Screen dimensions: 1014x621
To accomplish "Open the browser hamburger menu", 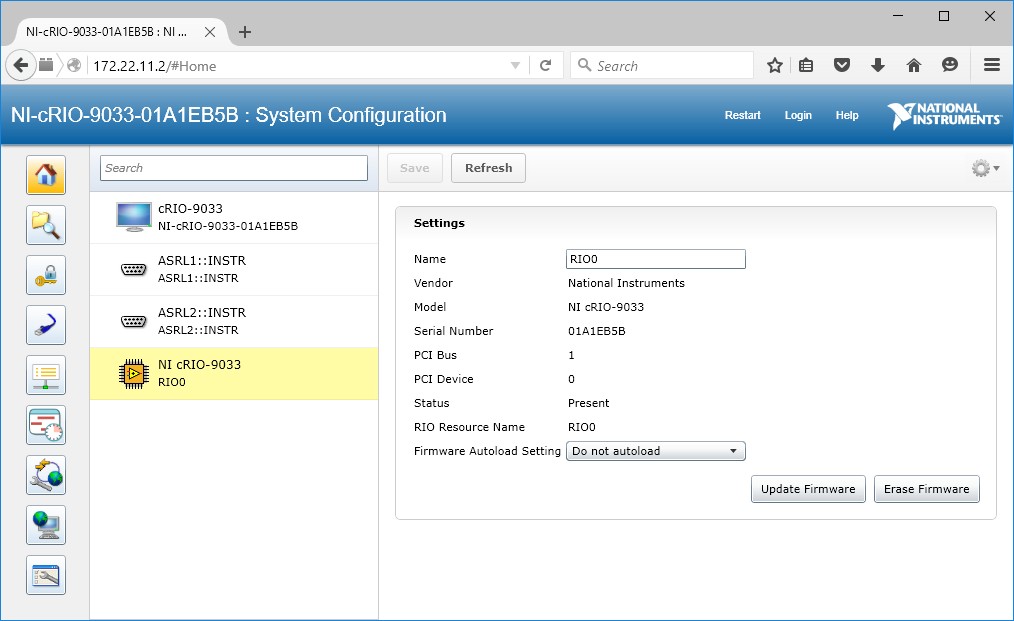I will click(x=992, y=65).
